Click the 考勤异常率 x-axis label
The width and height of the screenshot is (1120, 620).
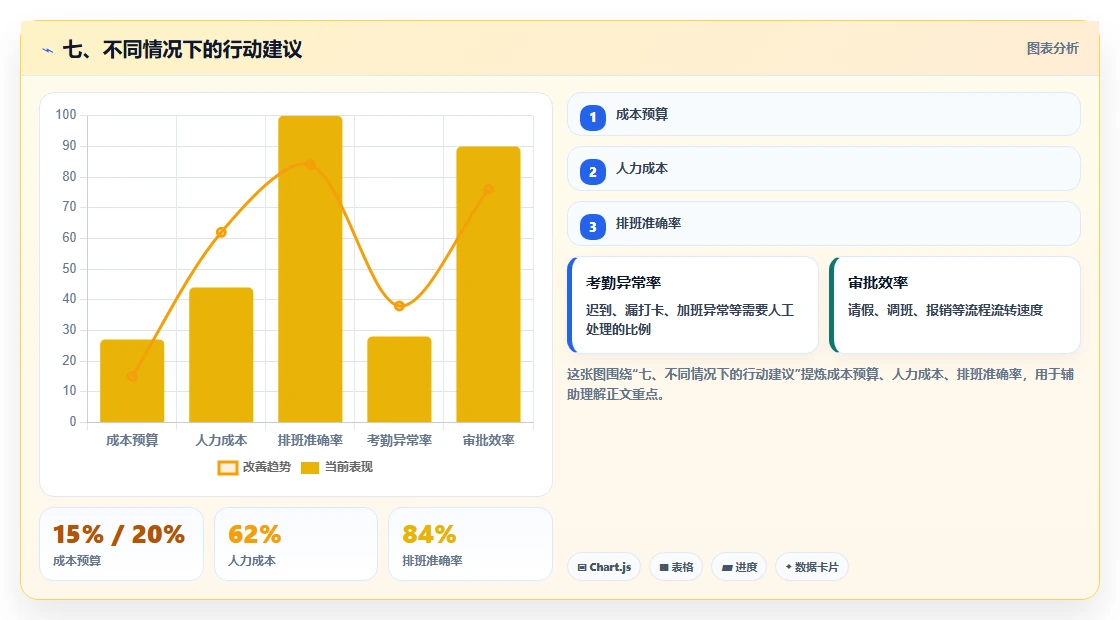(399, 441)
